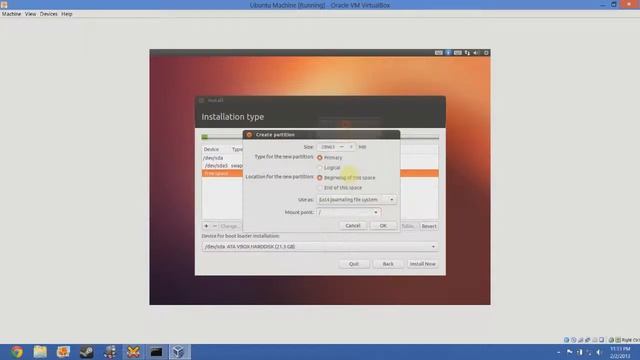Open File Explorer from the taskbar
640x360 pixels.
[40, 351]
